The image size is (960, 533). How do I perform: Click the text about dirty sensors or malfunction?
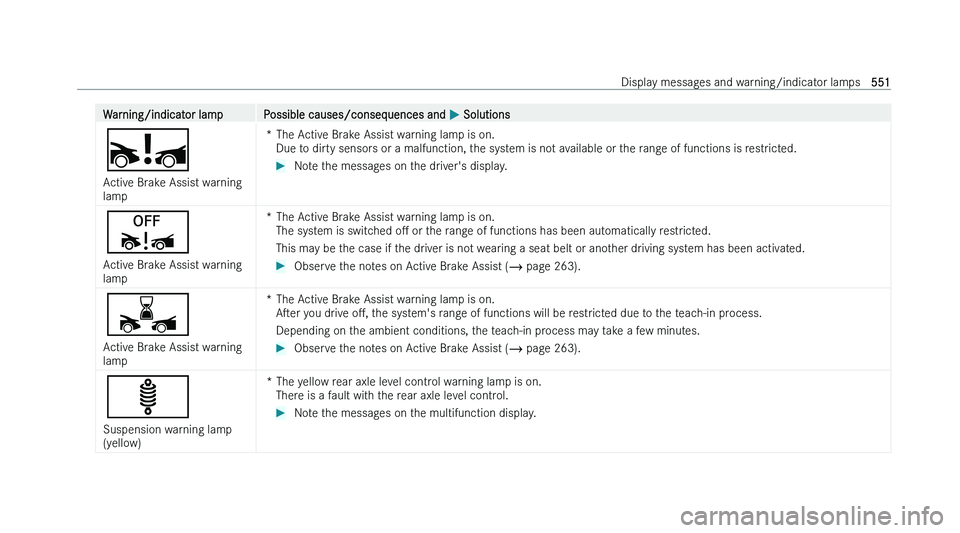click(x=536, y=148)
